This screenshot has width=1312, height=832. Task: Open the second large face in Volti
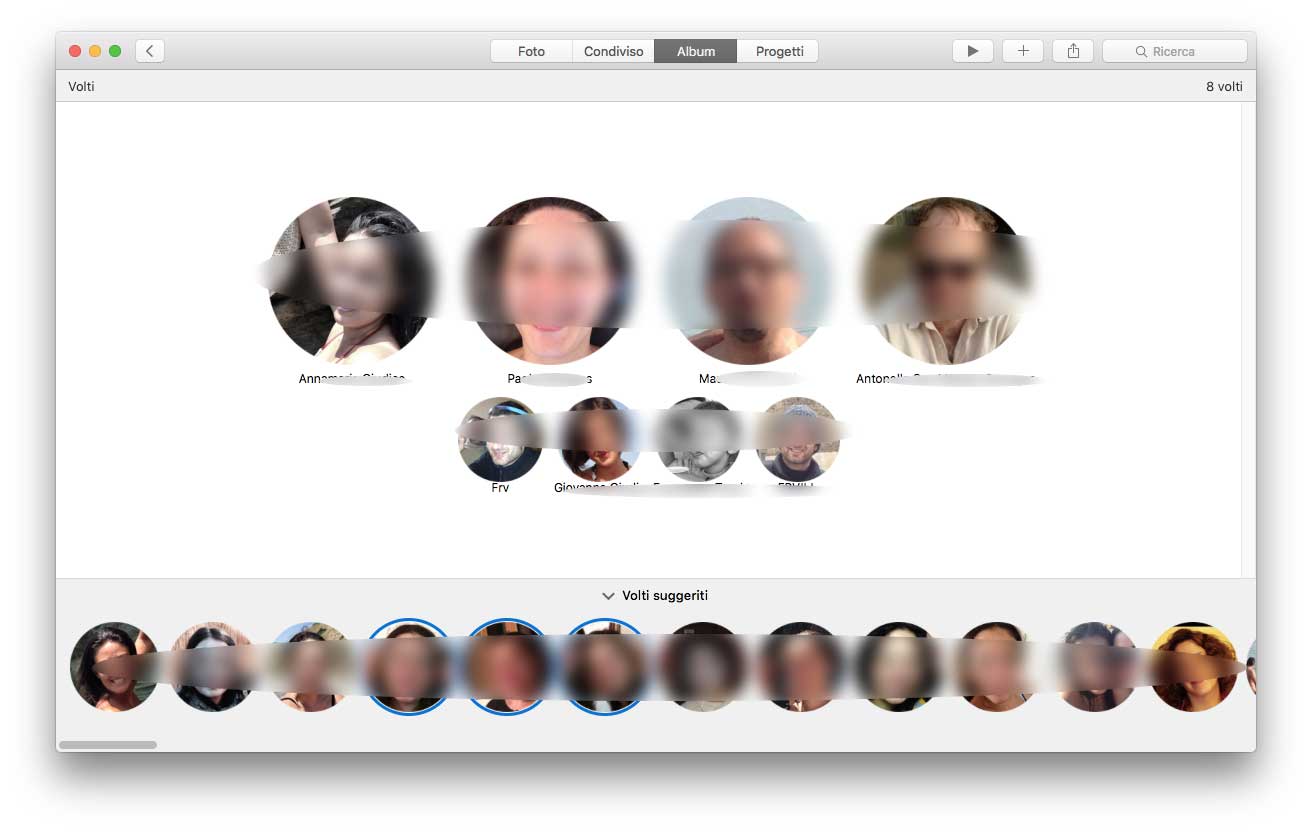tap(550, 280)
